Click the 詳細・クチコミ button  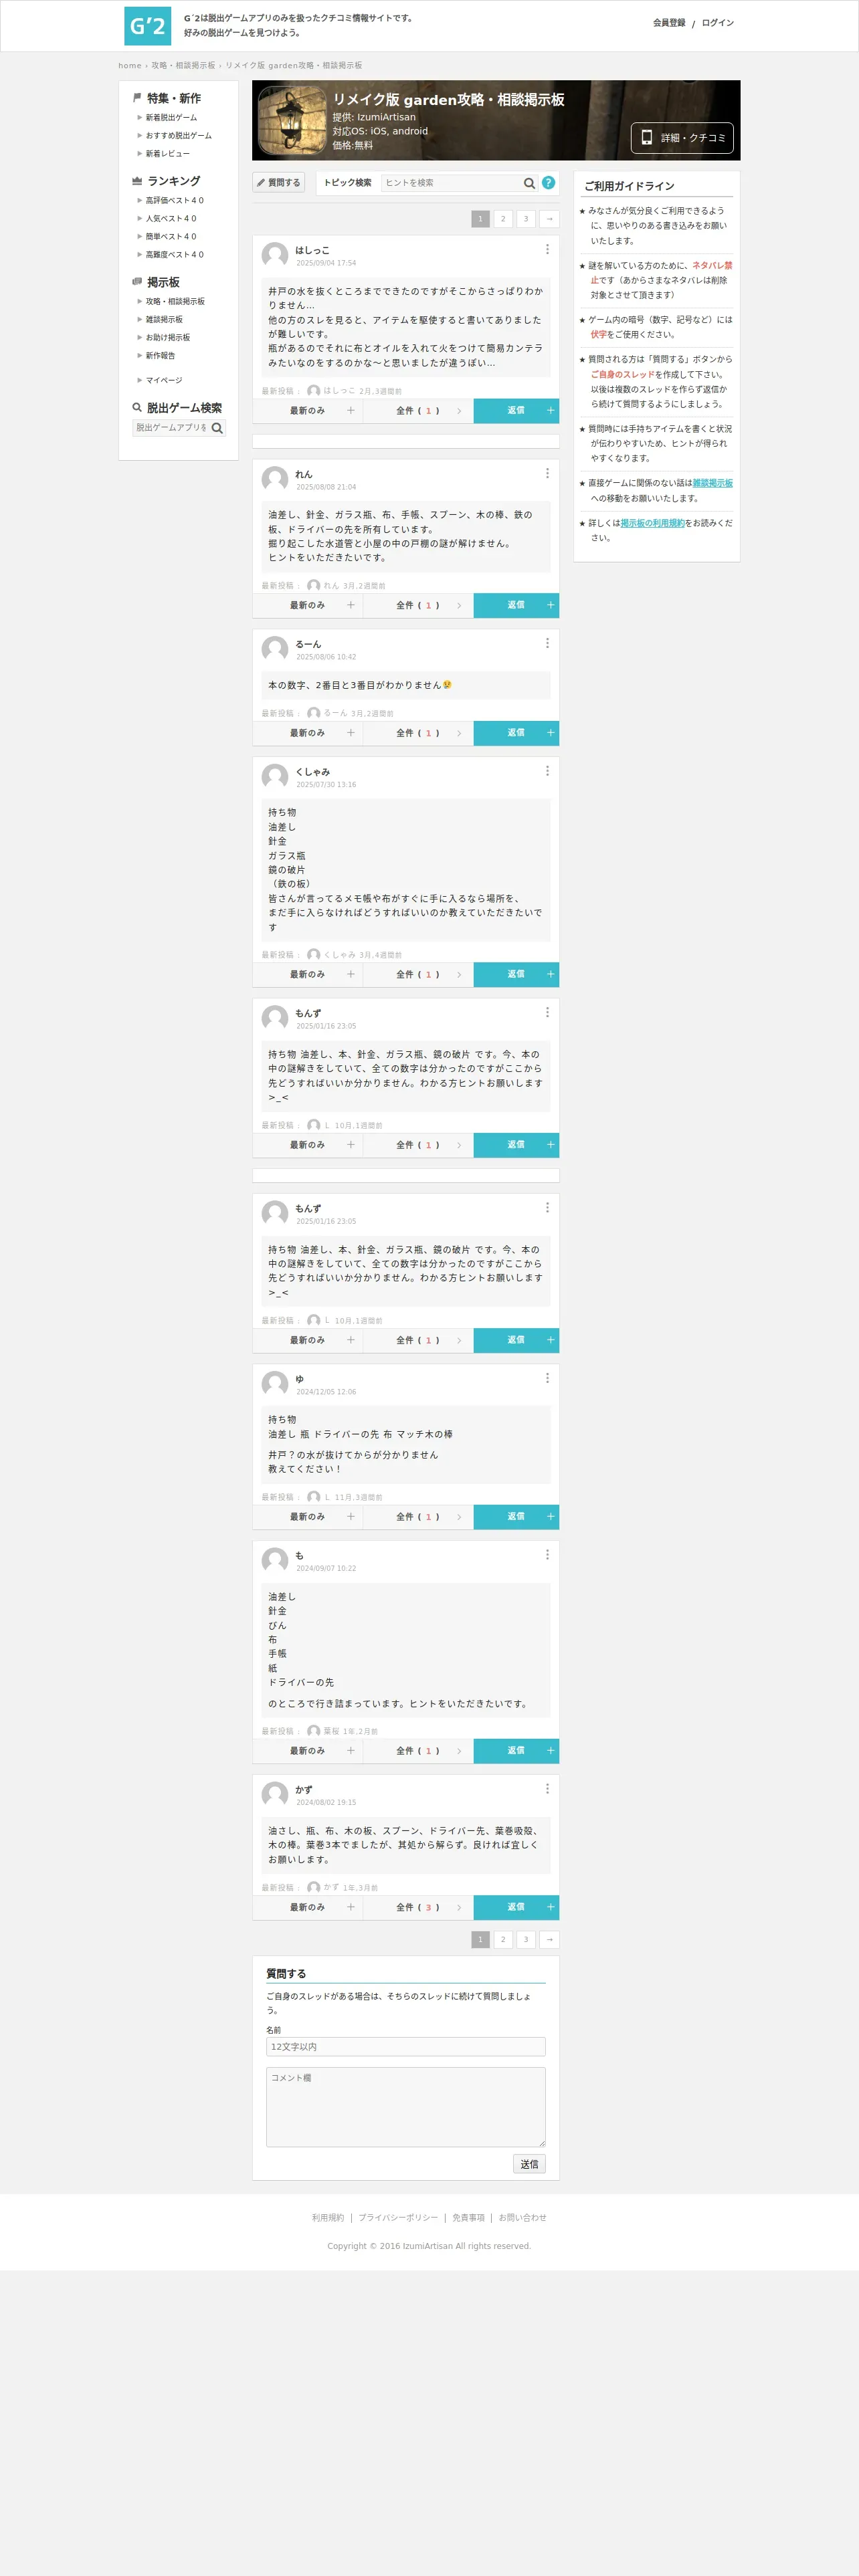pyautogui.click(x=682, y=138)
